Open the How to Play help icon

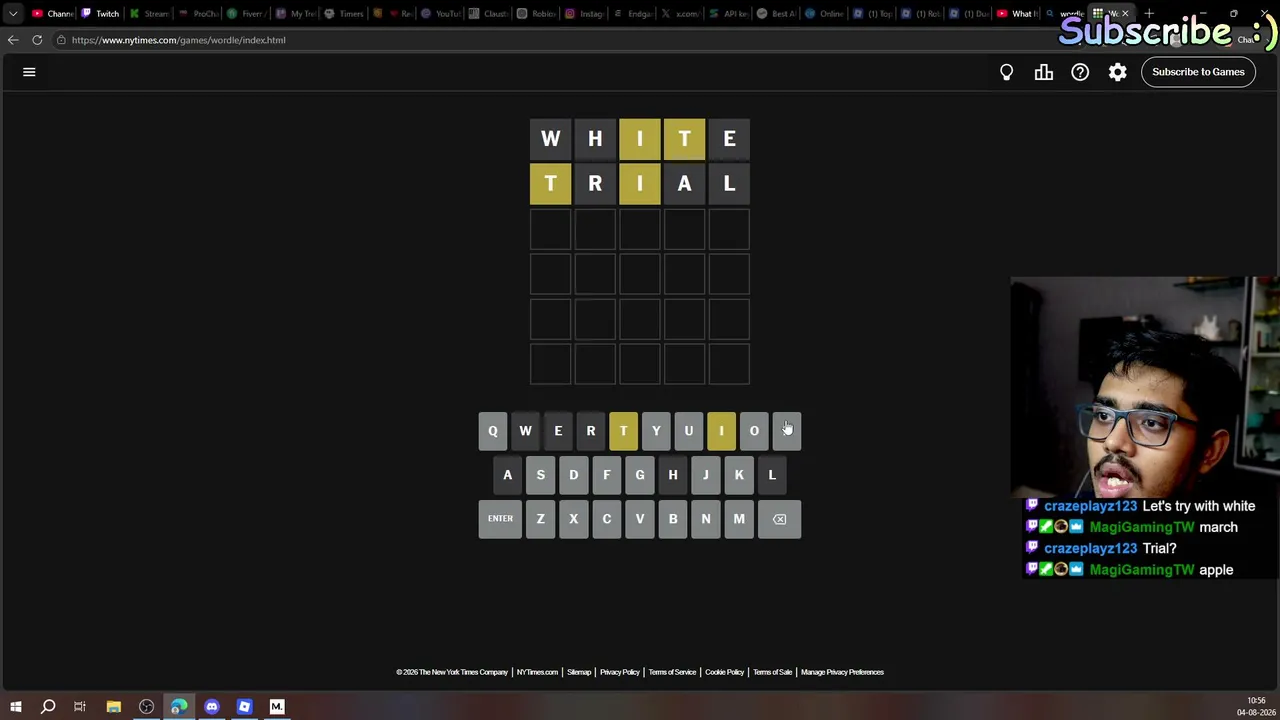coord(1080,72)
